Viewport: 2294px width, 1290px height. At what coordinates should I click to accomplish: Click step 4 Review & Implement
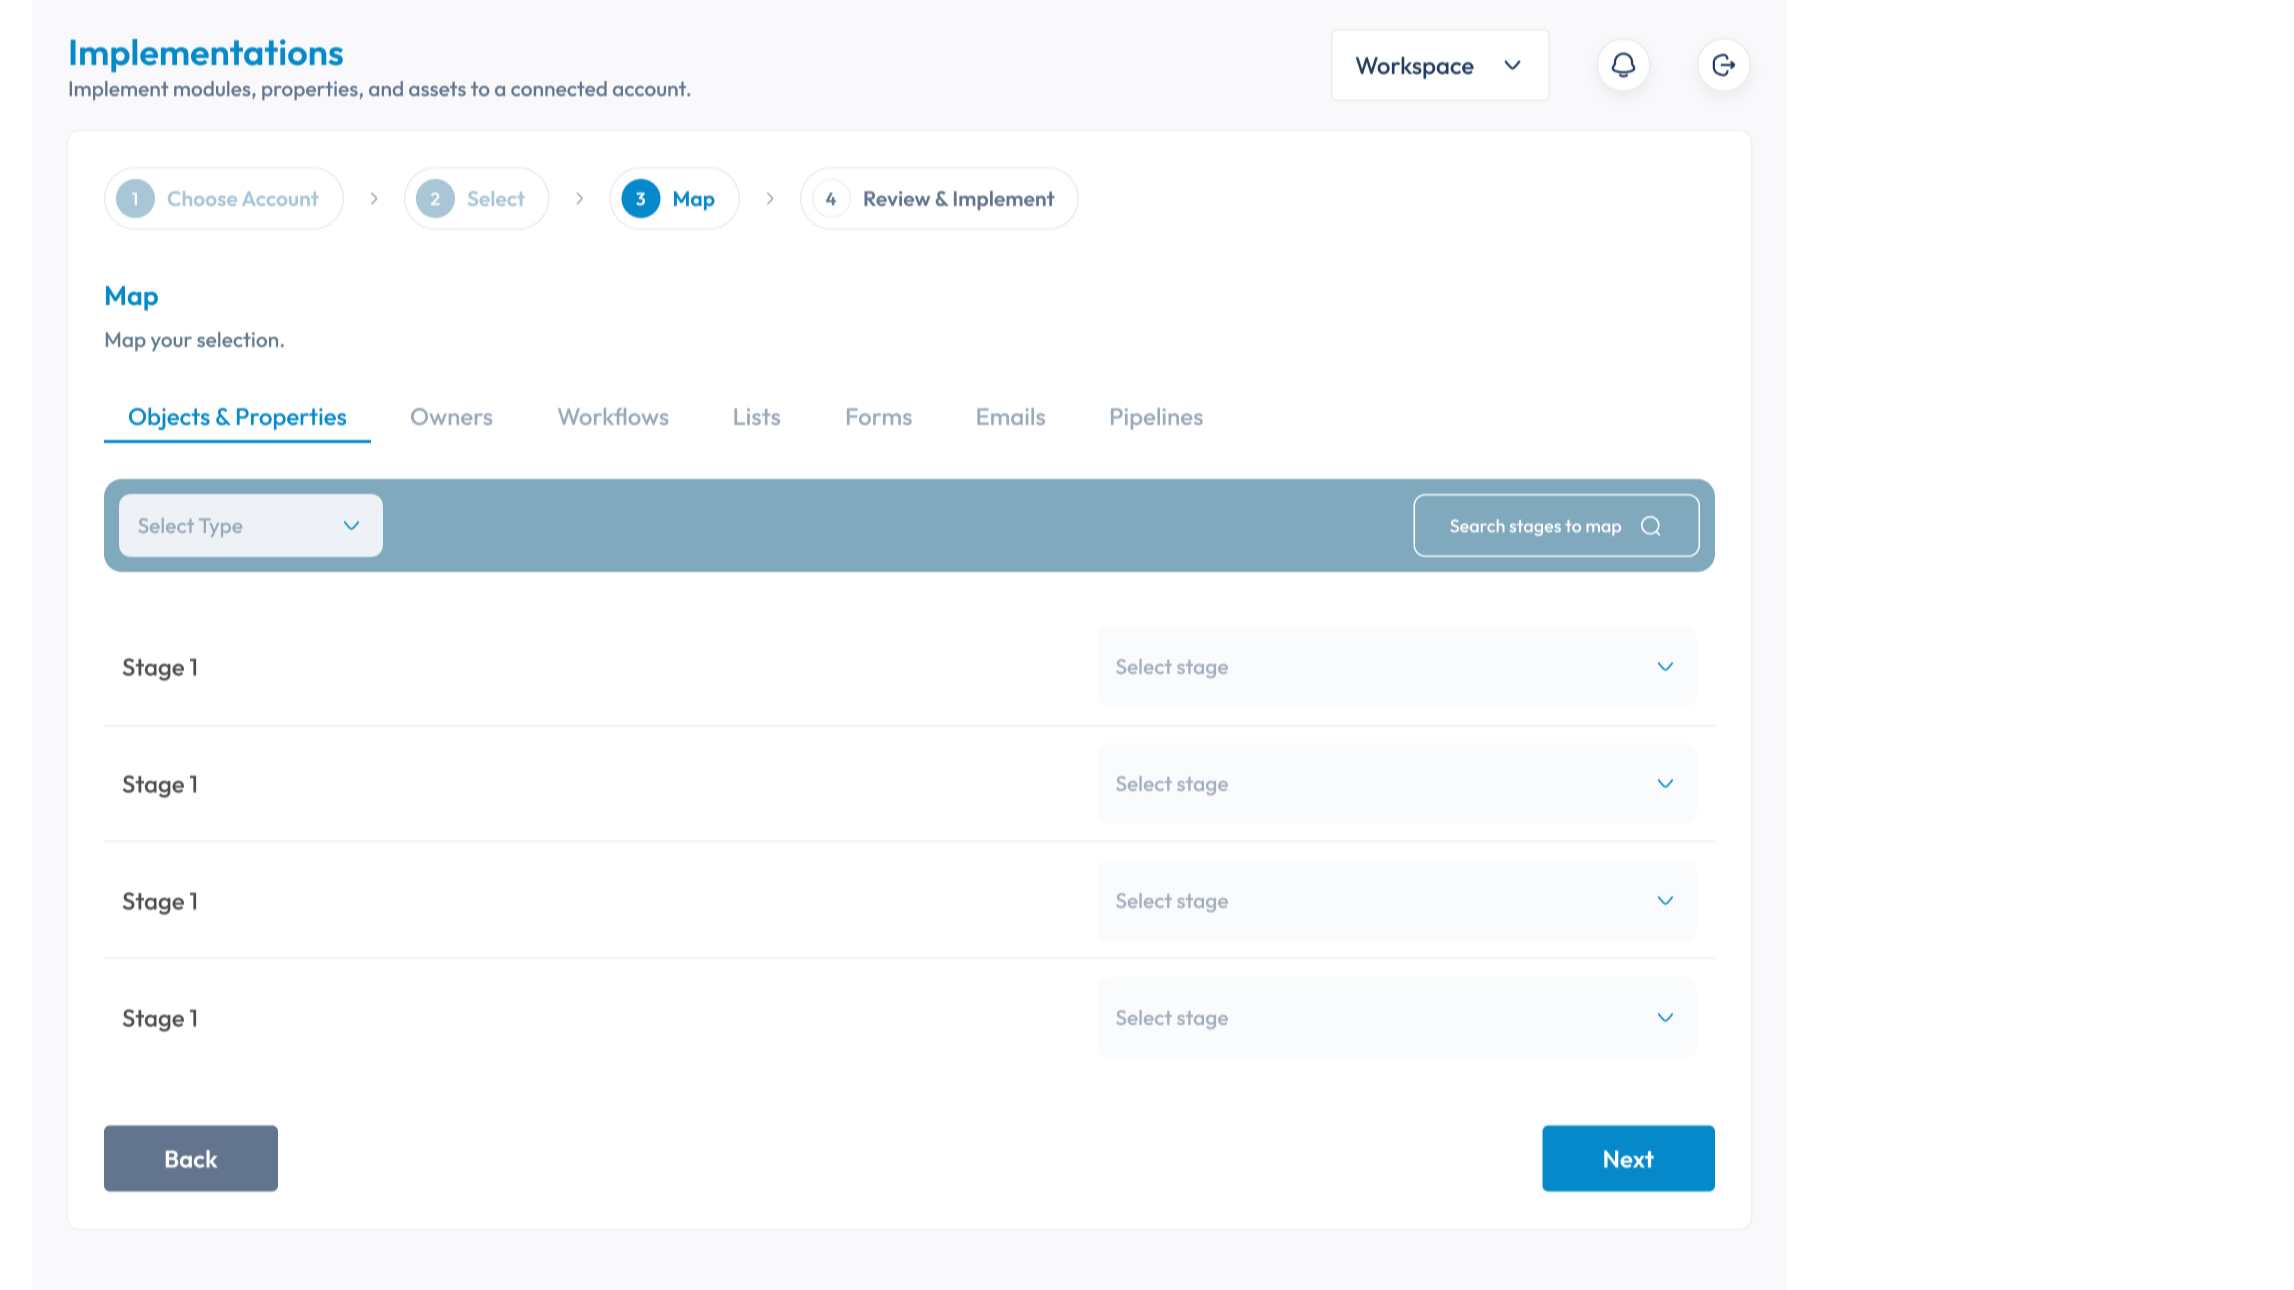938,199
